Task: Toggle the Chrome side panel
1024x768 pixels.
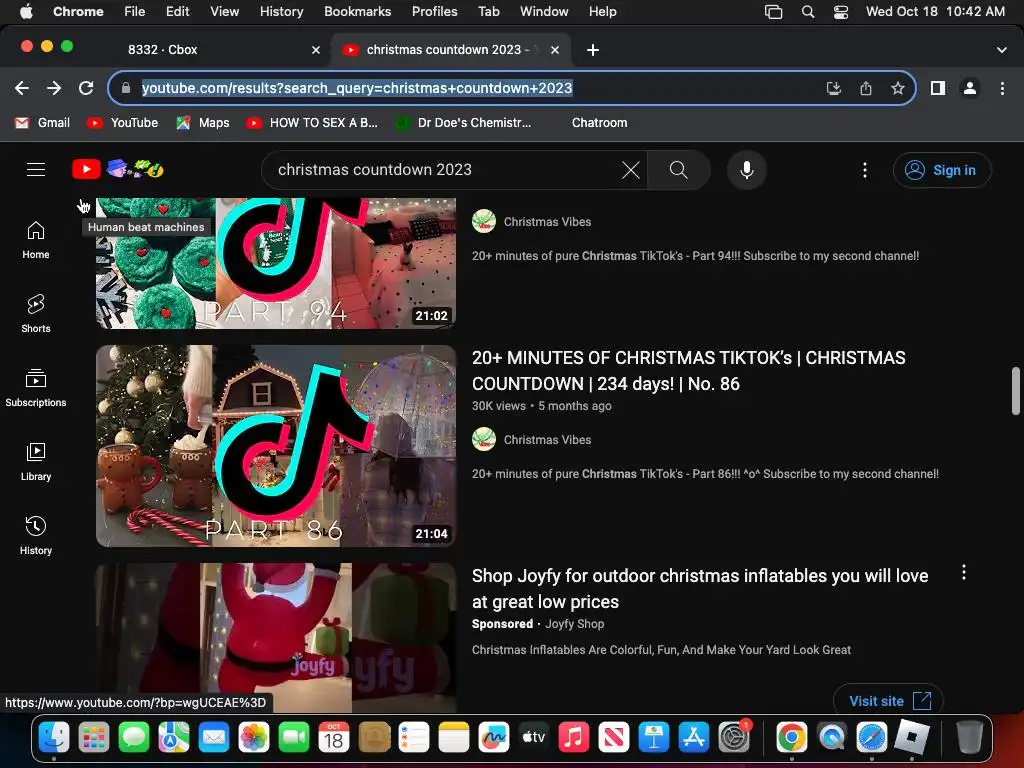Action: 938,88
